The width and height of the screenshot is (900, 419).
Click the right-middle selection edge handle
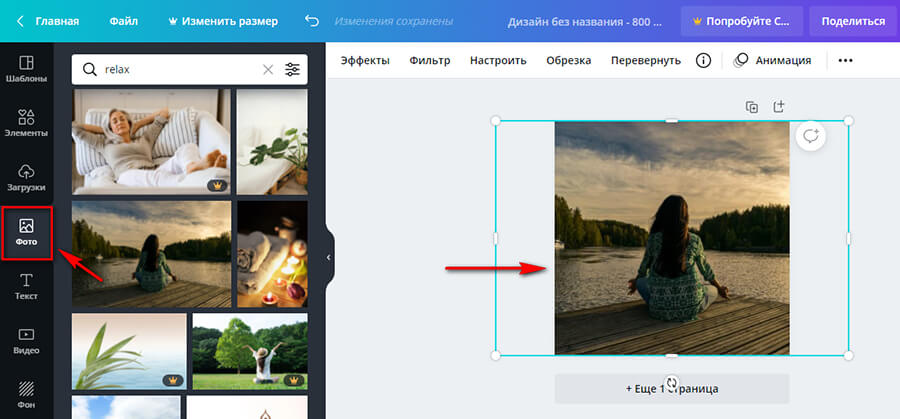point(849,238)
